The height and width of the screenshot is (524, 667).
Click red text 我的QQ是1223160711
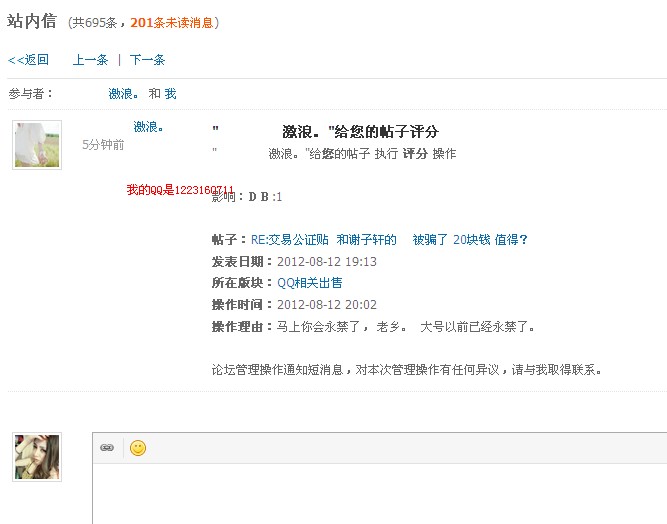180,190
